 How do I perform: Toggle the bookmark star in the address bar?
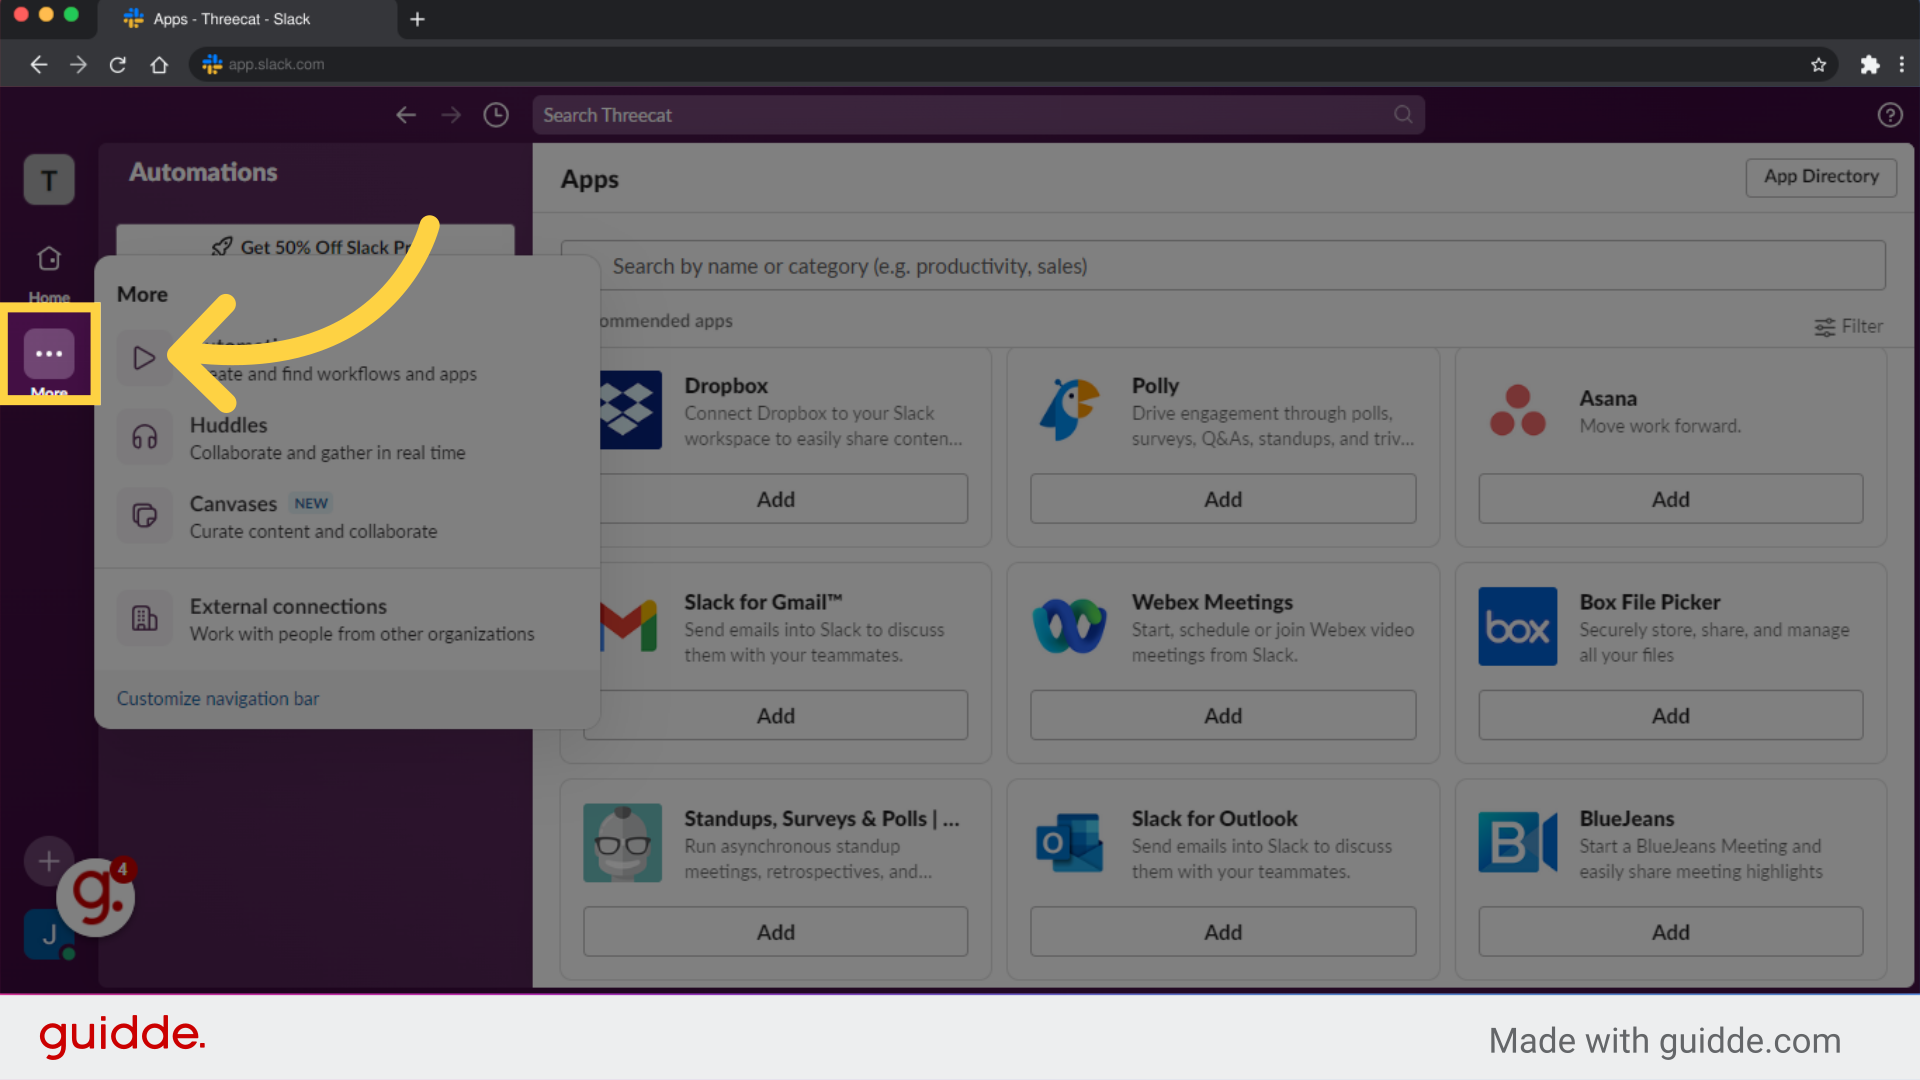pyautogui.click(x=1818, y=64)
